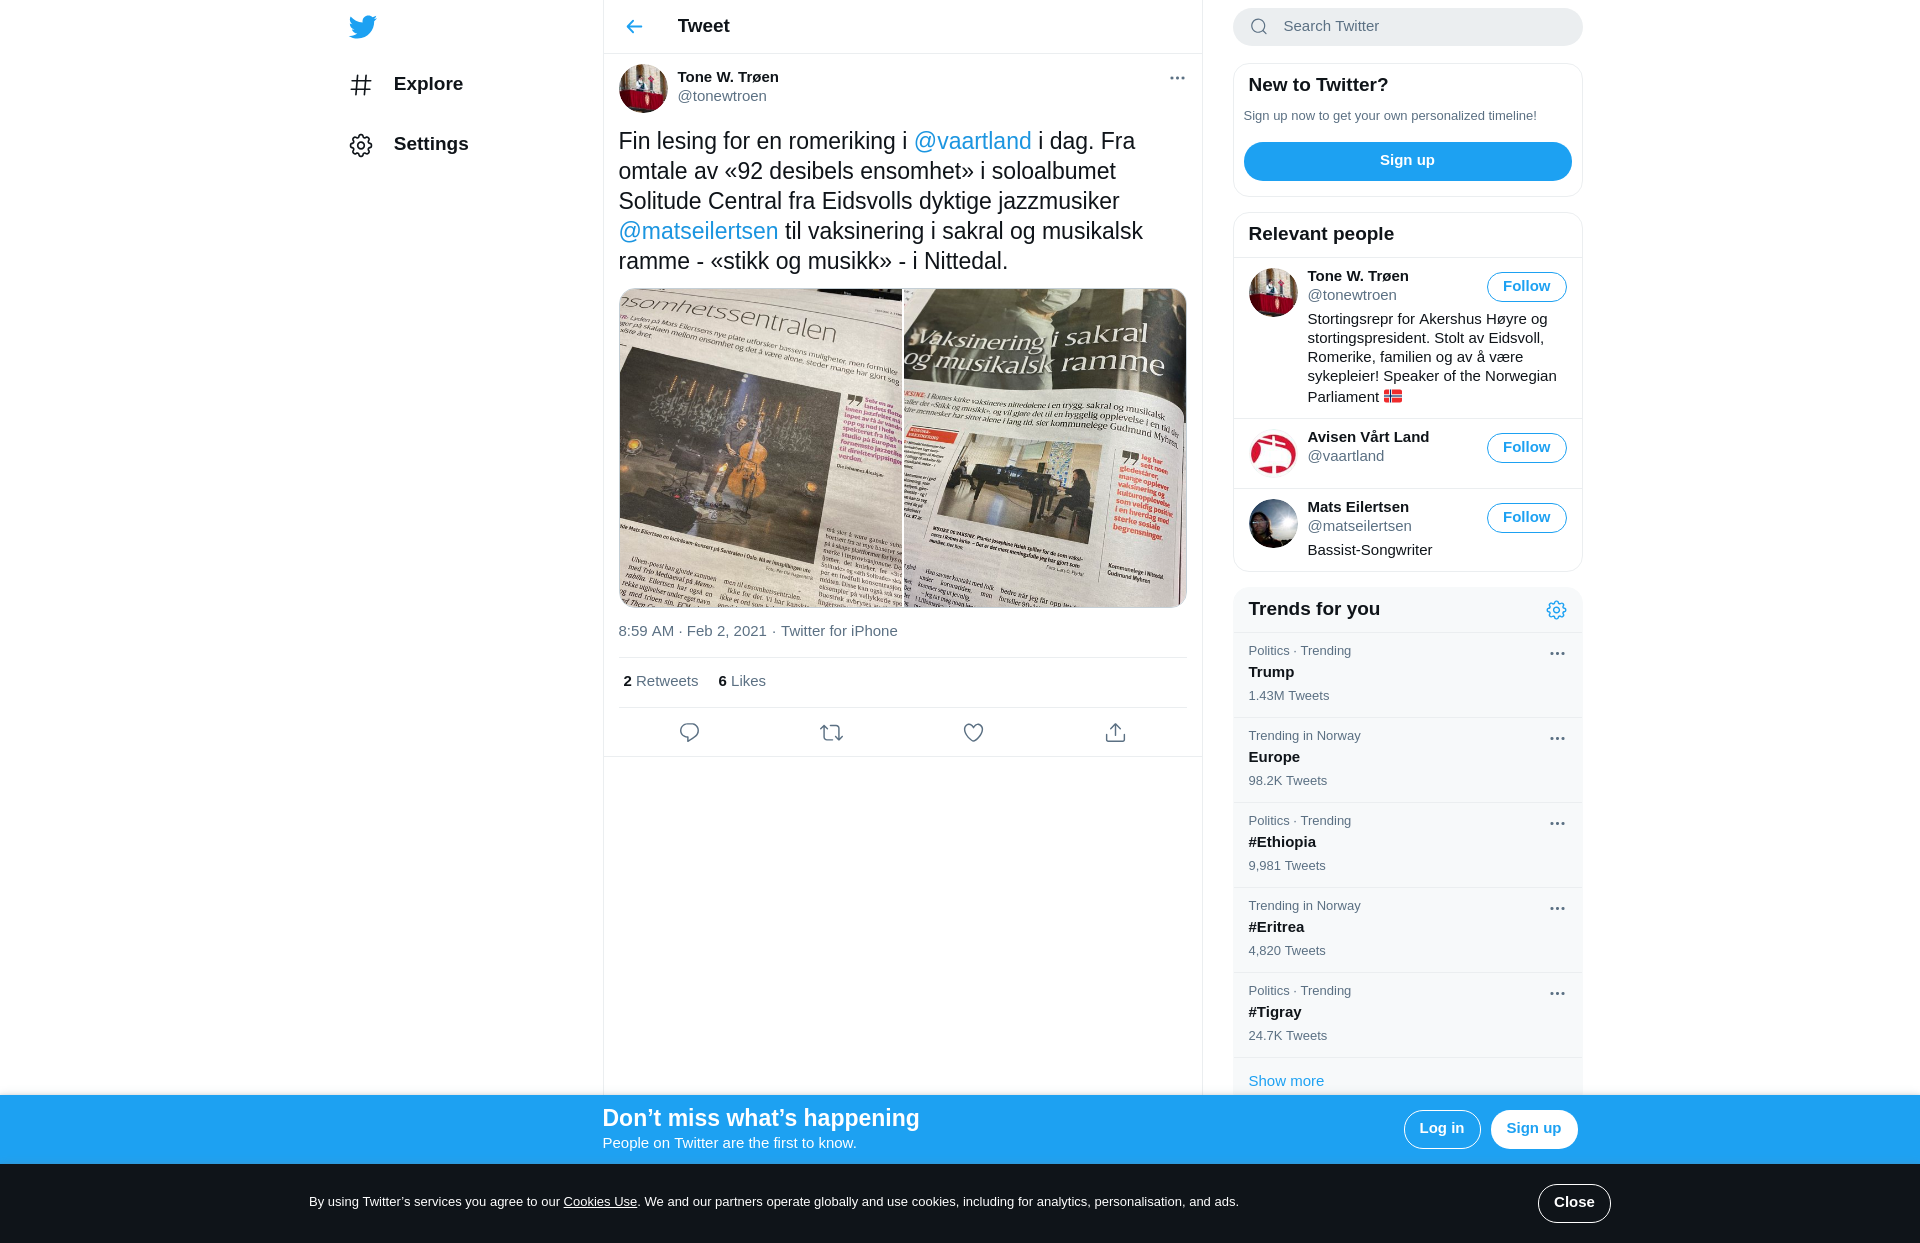The image size is (1920, 1243).
Task: Click Show more under trends
Action: coord(1286,1081)
